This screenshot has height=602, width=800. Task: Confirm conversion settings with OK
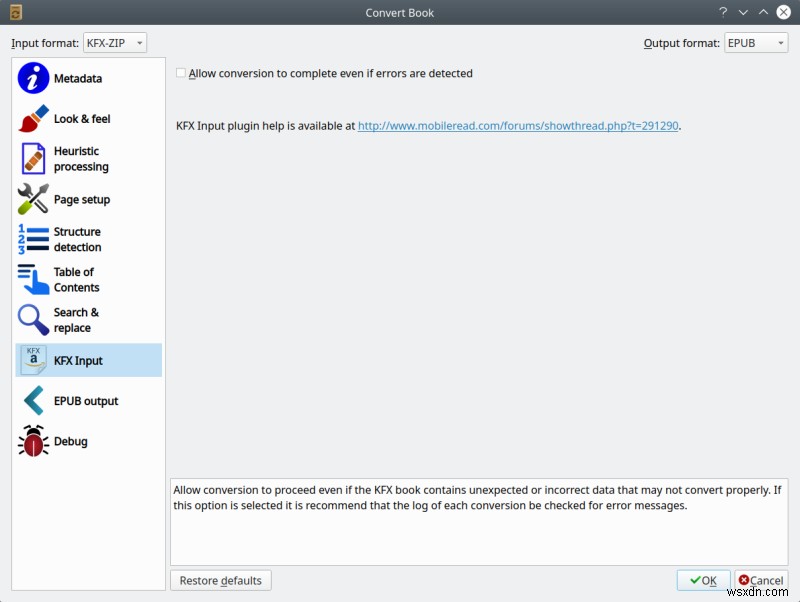pyautogui.click(x=703, y=580)
